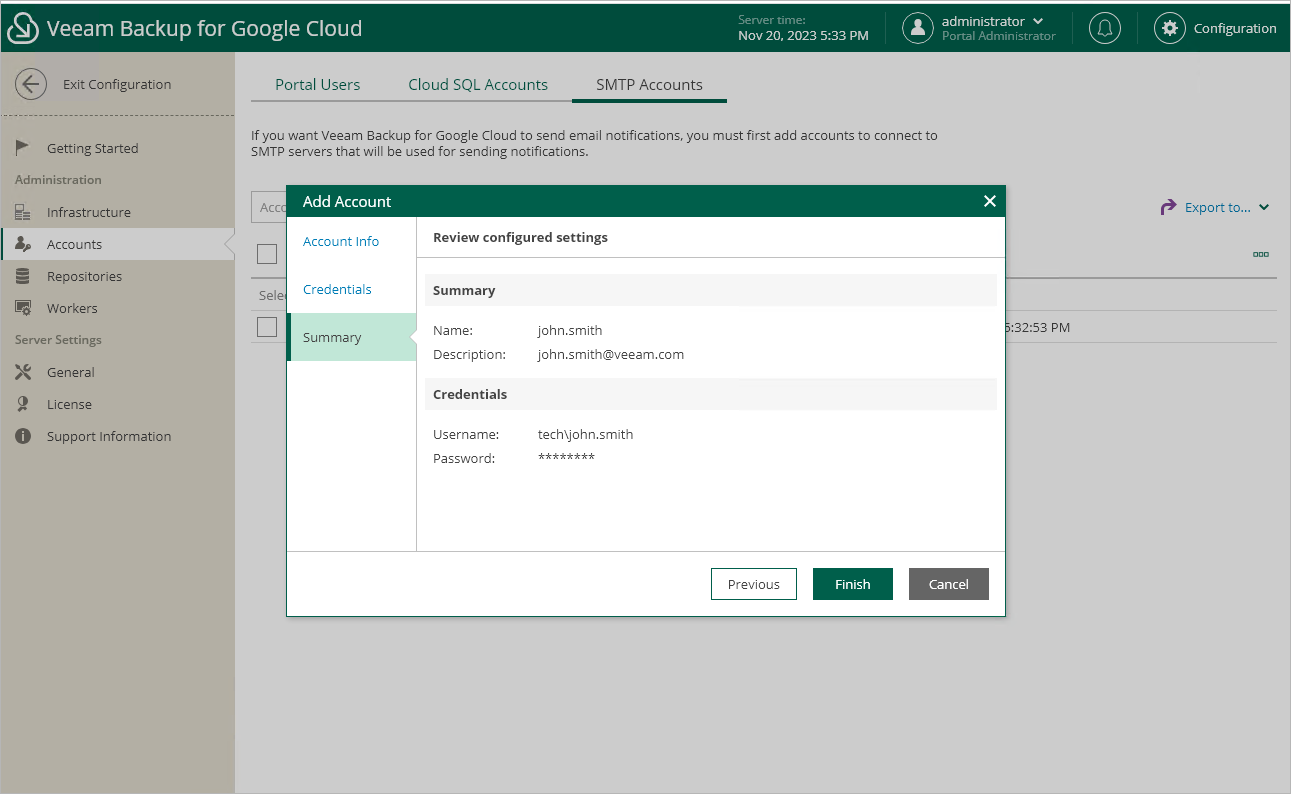This screenshot has height=794, width=1291.
Task: Click the Accounts sidebar icon
Action: pyautogui.click(x=23, y=244)
